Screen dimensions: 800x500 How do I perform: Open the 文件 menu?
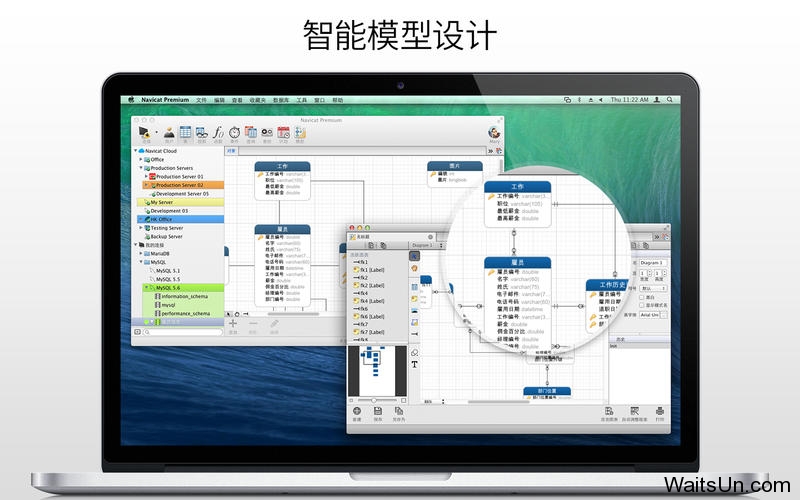click(202, 100)
